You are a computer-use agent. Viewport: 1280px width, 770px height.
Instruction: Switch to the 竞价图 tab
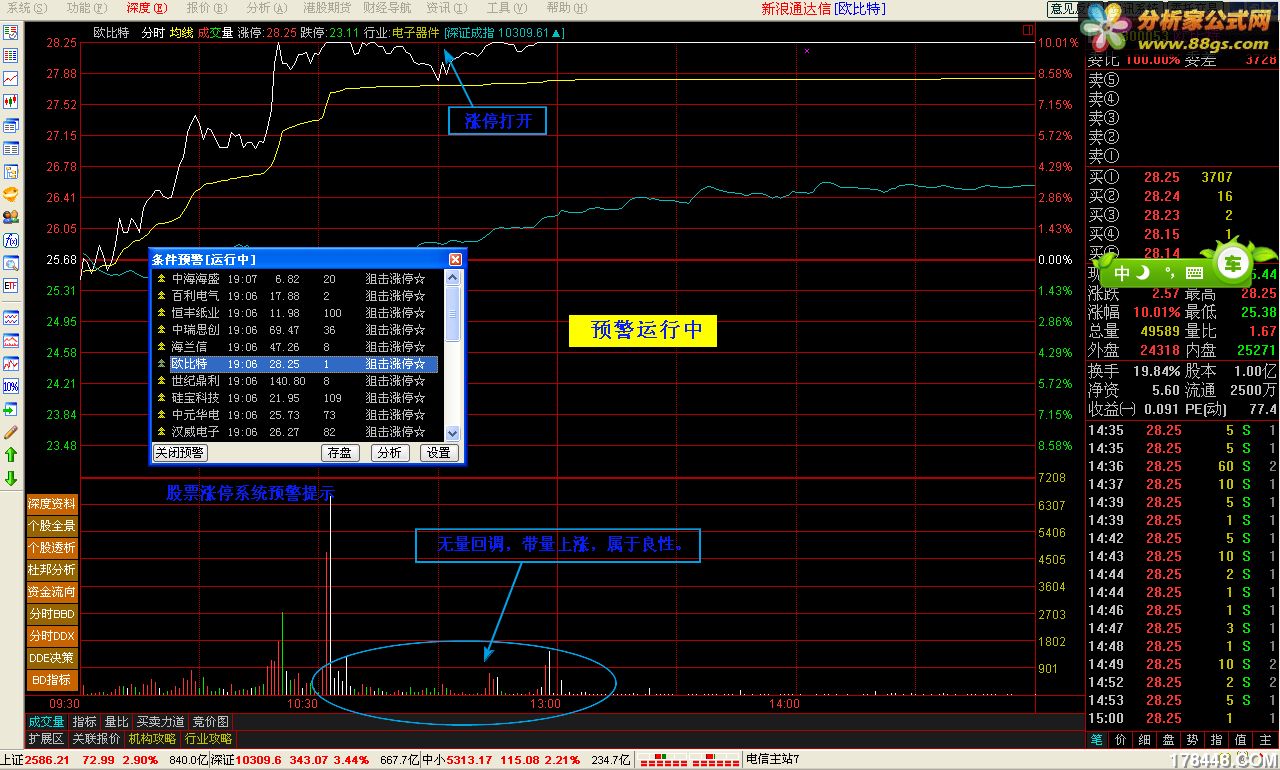tap(210, 722)
